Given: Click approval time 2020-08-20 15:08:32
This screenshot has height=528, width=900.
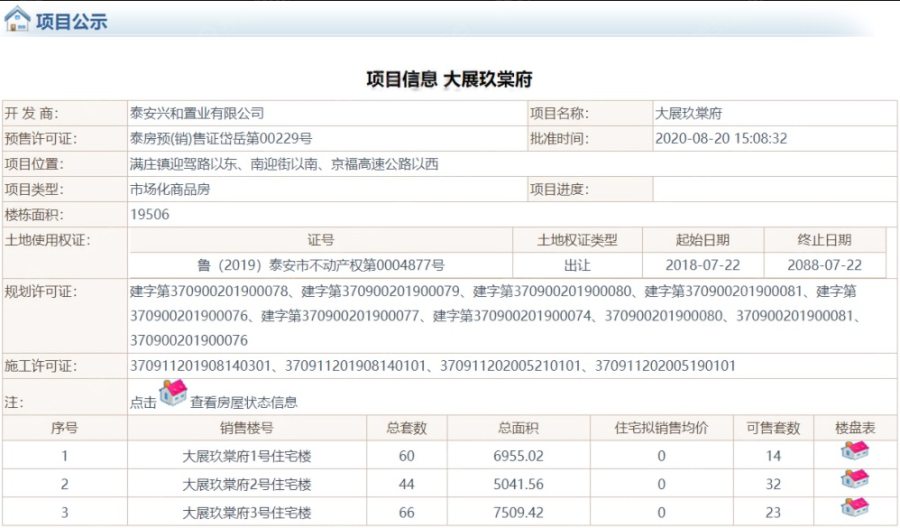Looking at the screenshot, I should tap(721, 138).
